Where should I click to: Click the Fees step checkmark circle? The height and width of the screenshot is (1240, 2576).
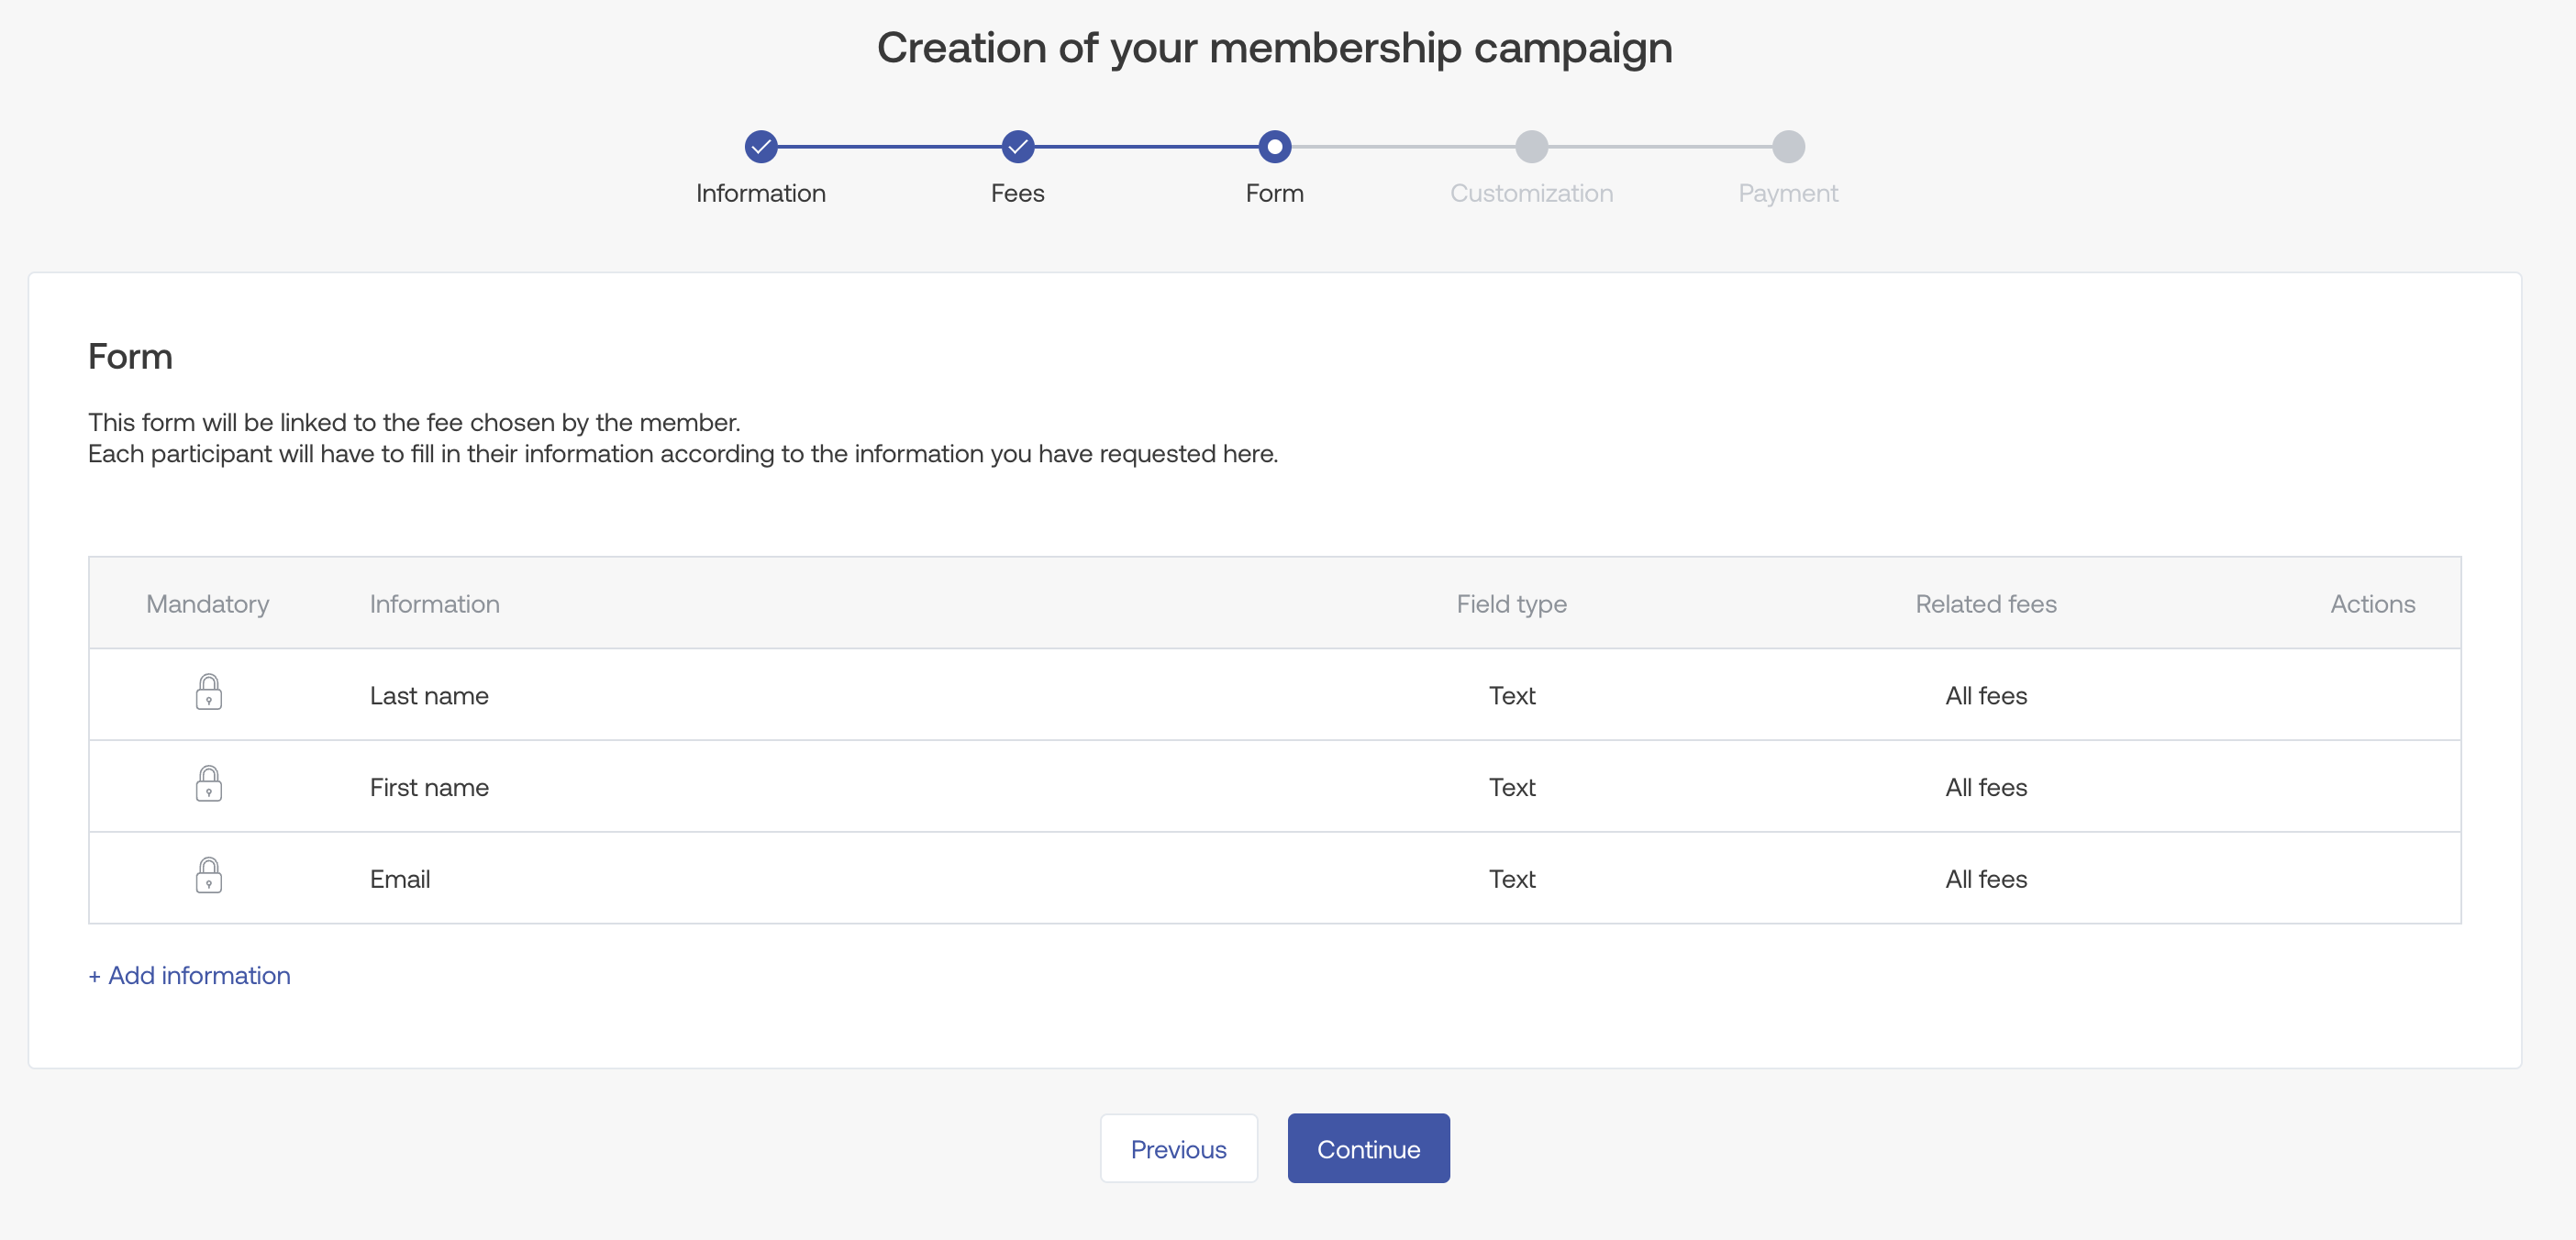1017,147
